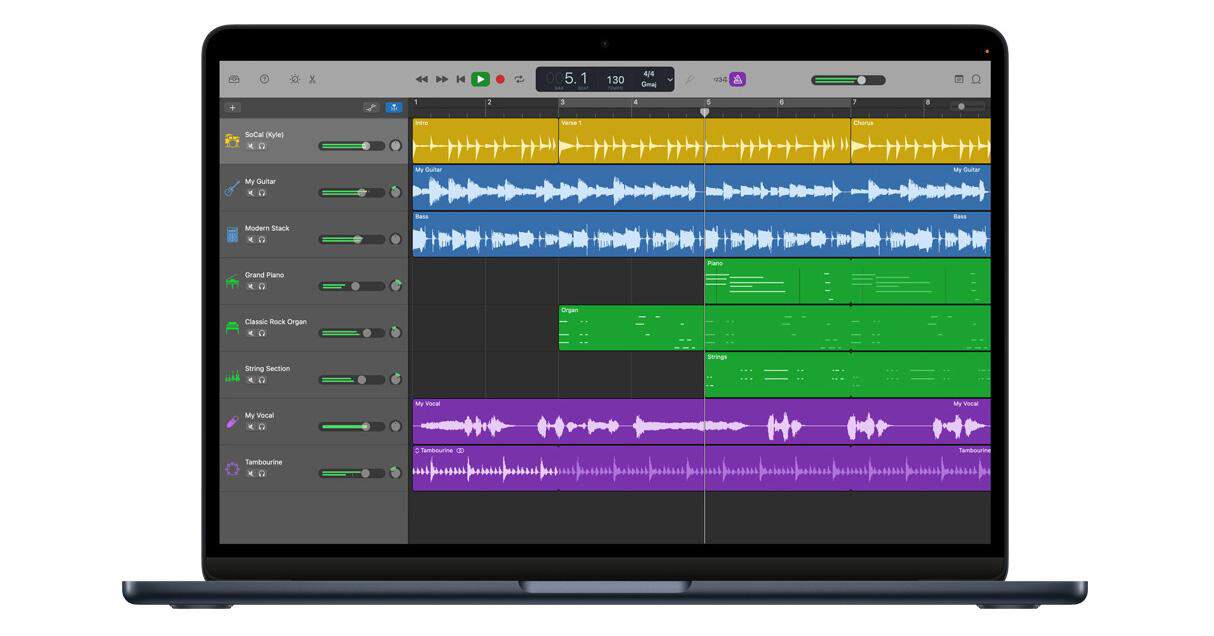Toggle the Count-in 1234 button
Viewport: 1214px width, 636px height.
[719, 79]
